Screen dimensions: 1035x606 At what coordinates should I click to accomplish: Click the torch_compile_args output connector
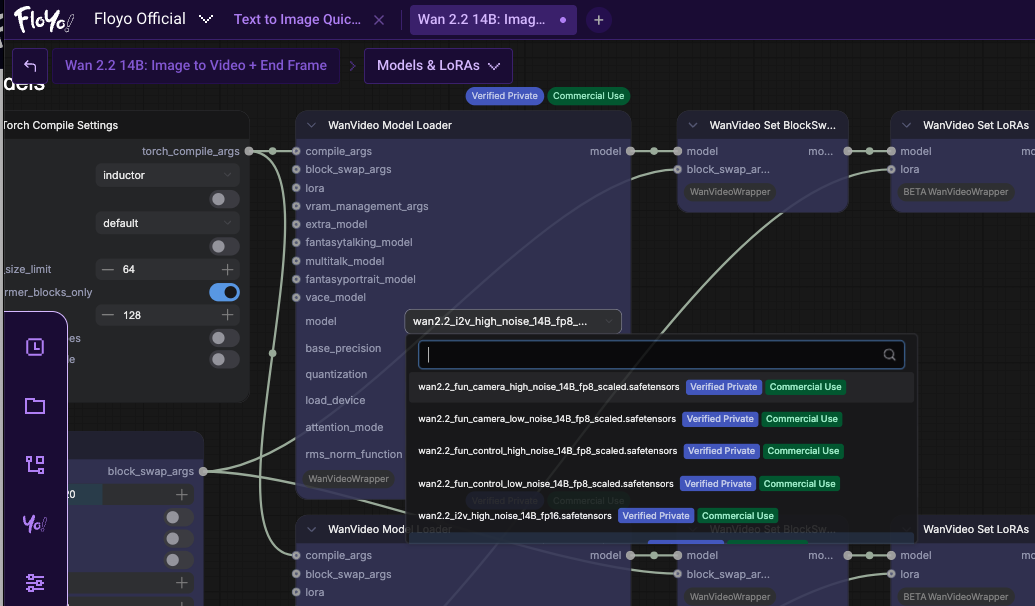249,151
